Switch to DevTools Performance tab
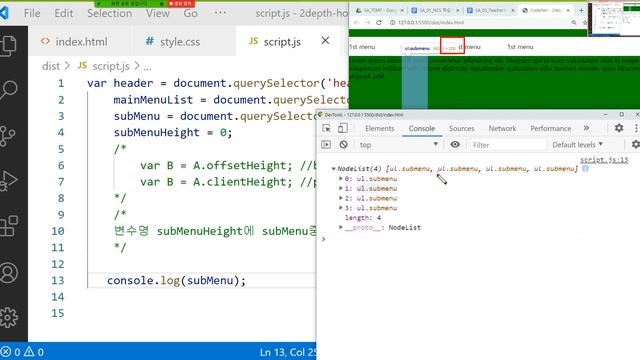Viewport: 640px width, 360px height. coord(551,128)
